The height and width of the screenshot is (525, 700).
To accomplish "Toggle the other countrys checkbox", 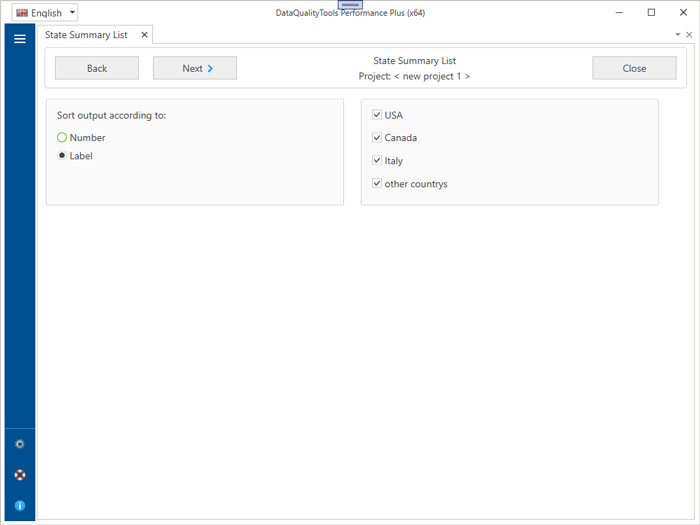I will pos(377,184).
